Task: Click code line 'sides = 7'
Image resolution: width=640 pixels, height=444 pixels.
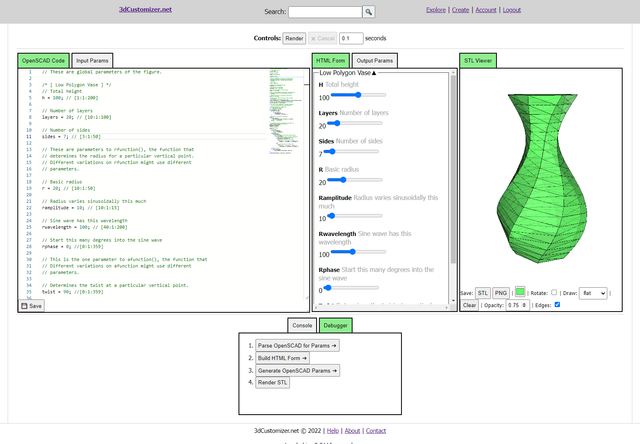Action: (71, 137)
